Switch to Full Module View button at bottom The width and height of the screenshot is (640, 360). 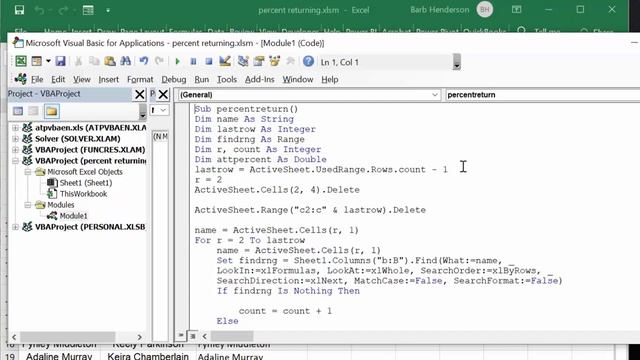(193, 336)
